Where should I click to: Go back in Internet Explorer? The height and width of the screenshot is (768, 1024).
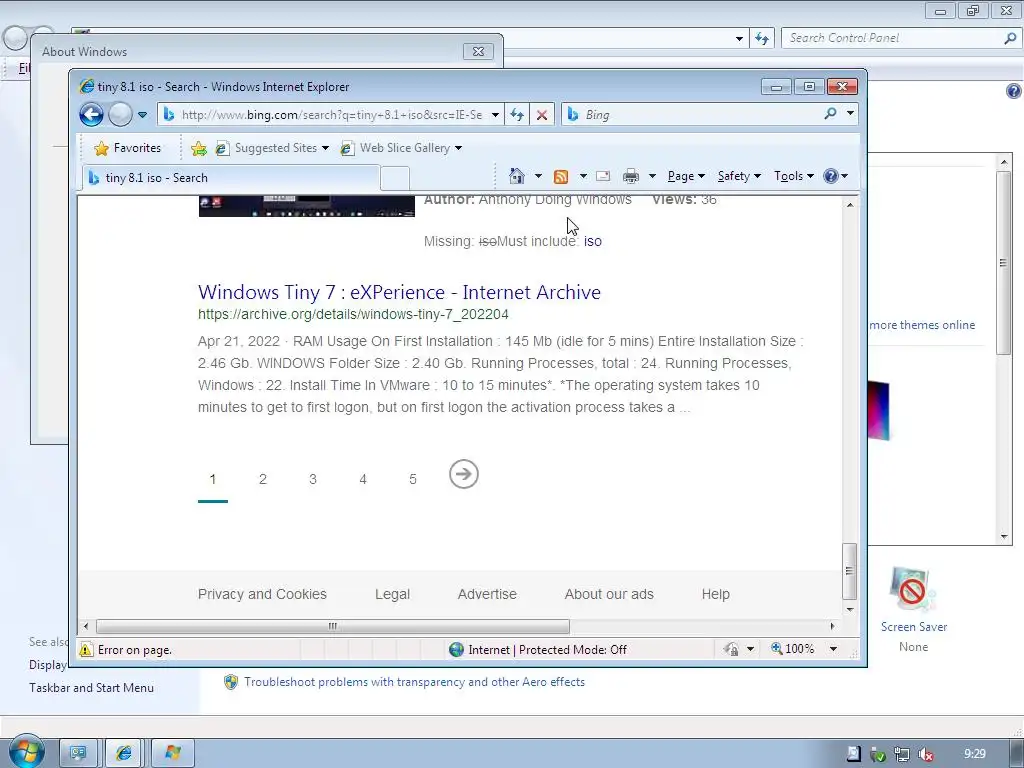91,115
